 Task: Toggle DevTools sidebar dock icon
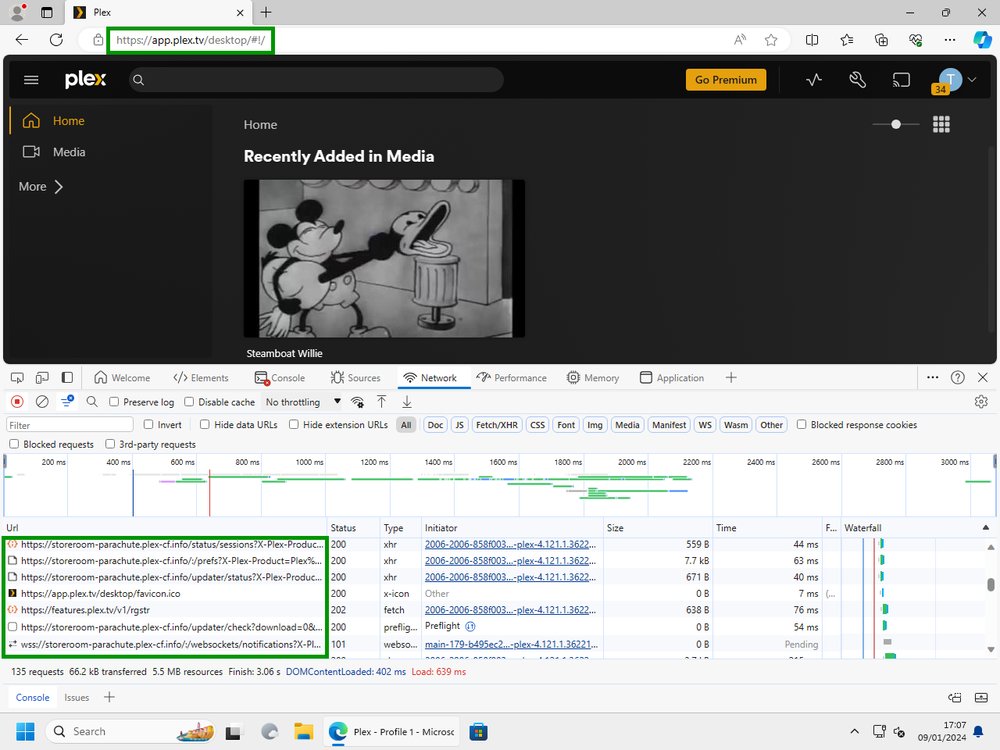pos(67,378)
